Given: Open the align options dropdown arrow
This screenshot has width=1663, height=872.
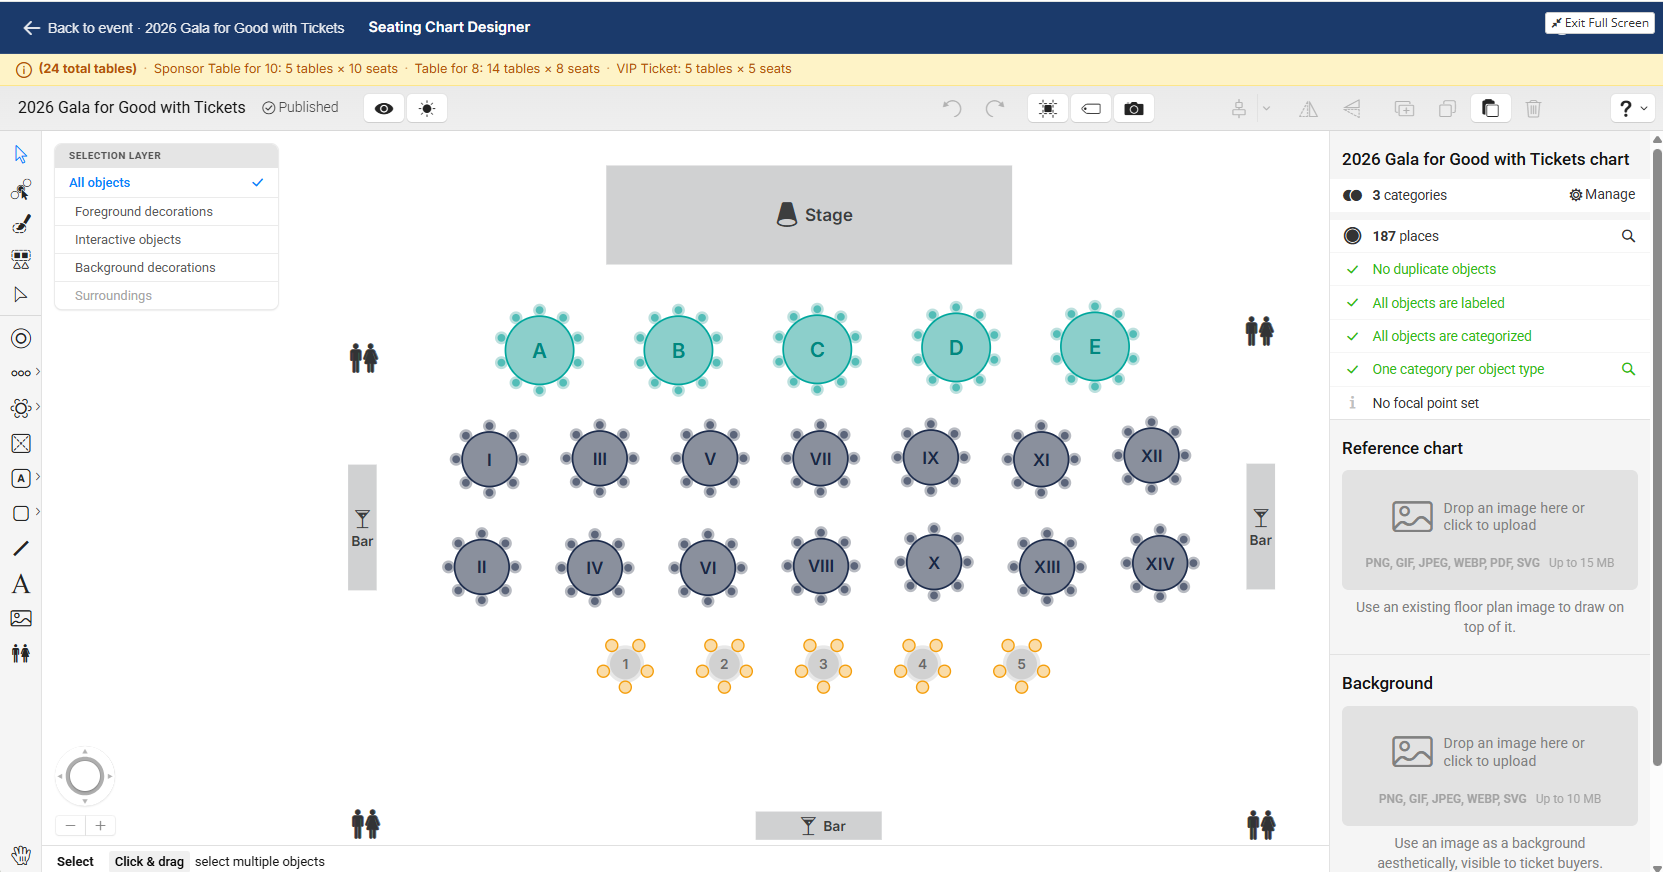Looking at the screenshot, I should pyautogui.click(x=1266, y=108).
